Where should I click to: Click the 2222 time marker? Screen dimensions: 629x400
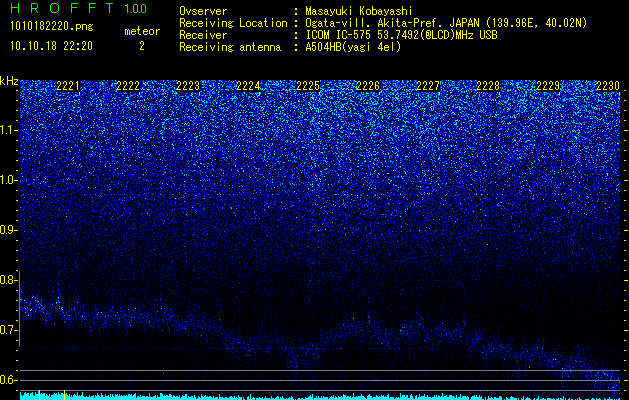click(128, 86)
